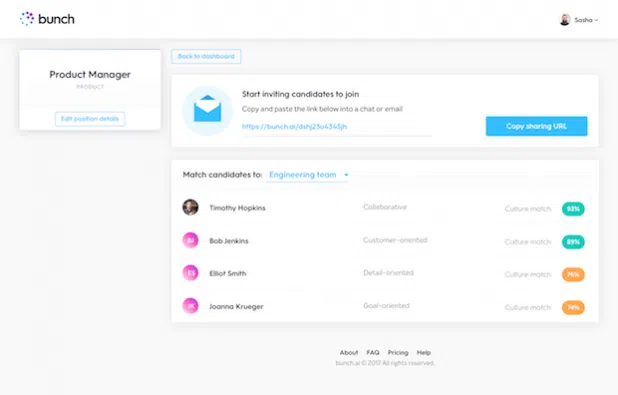Click the bunch logo
This screenshot has height=395, width=618.
[x=47, y=19]
